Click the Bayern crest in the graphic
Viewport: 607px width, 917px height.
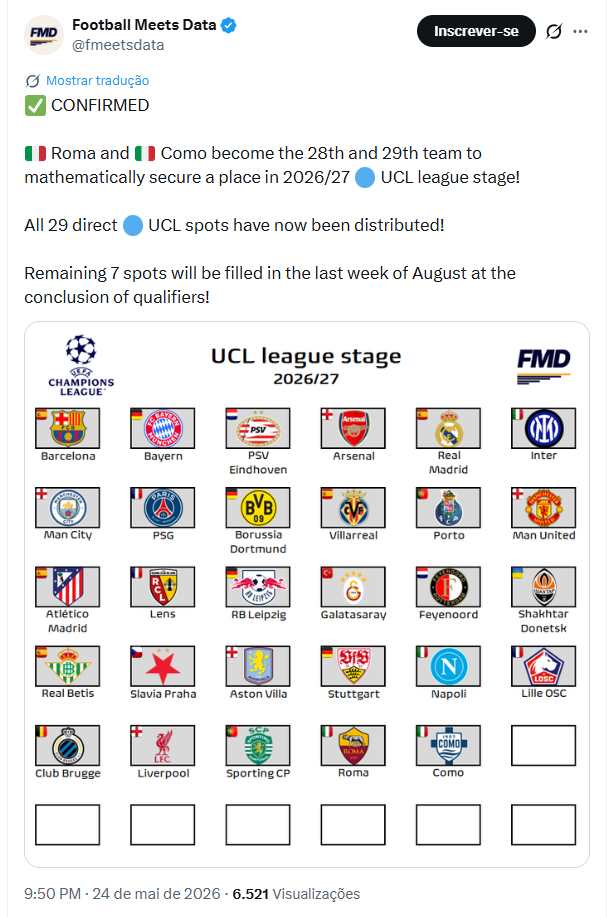[163, 428]
